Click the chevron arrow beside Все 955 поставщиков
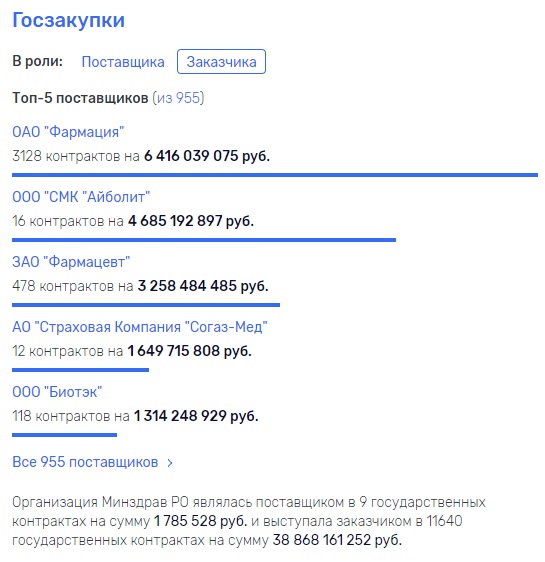The height and width of the screenshot is (562, 545). coord(170,463)
